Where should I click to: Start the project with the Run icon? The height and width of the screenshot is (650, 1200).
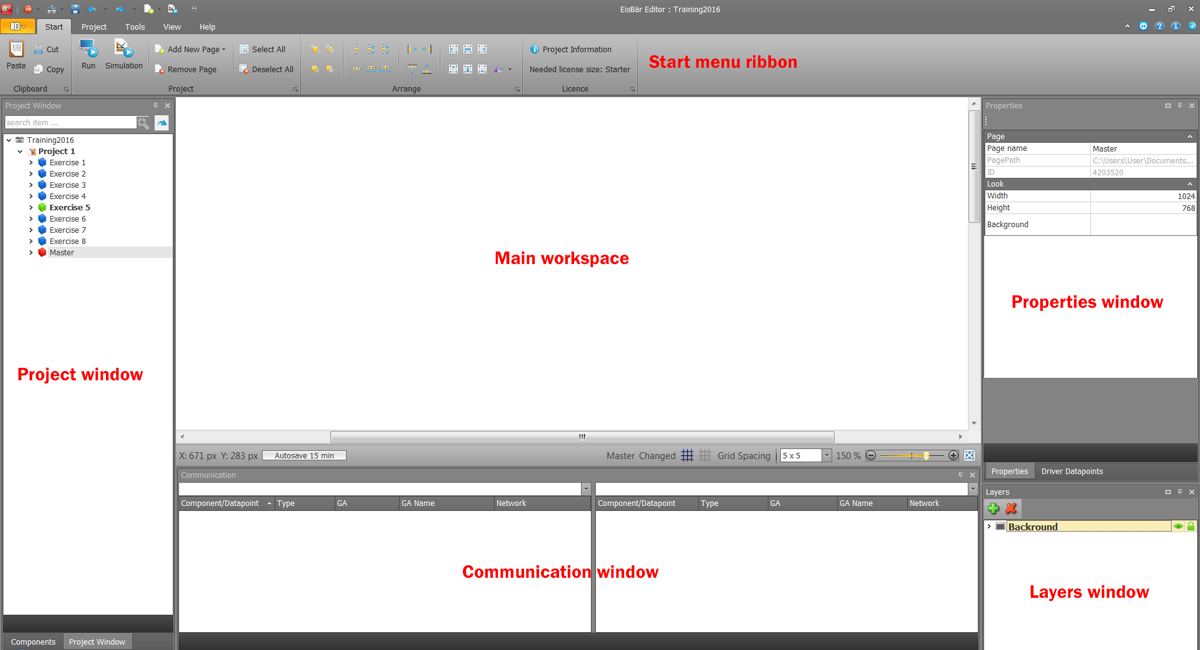(88, 49)
